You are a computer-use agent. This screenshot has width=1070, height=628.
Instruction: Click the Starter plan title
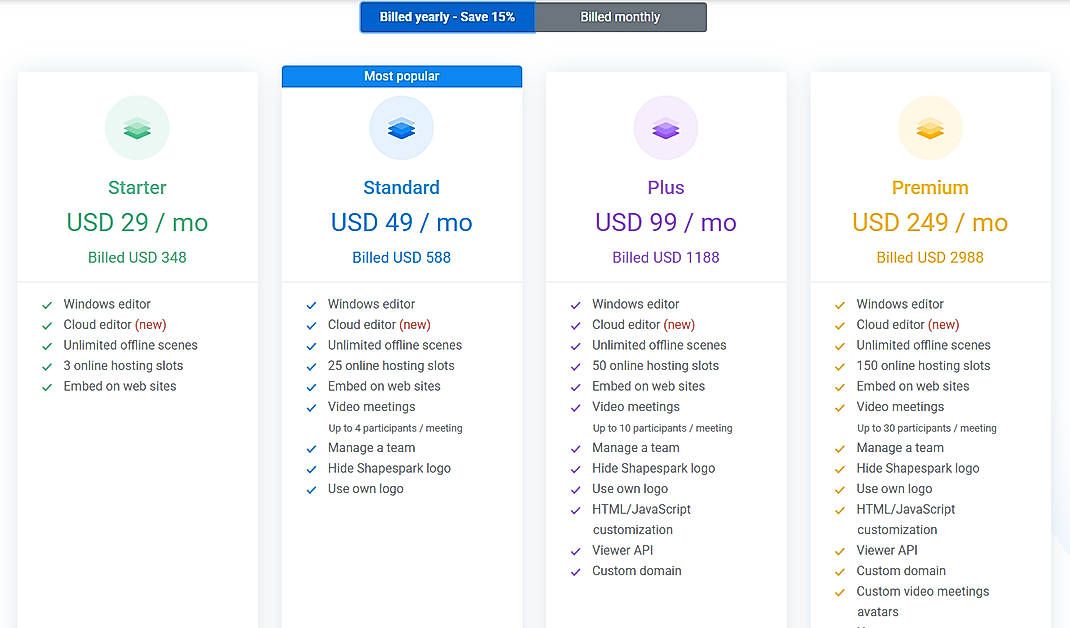tap(137, 187)
